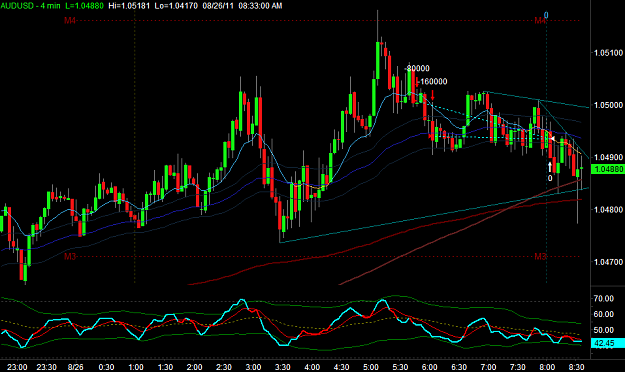
Task: Click the 1.05000 price axis label
Action: pyautogui.click(x=608, y=105)
